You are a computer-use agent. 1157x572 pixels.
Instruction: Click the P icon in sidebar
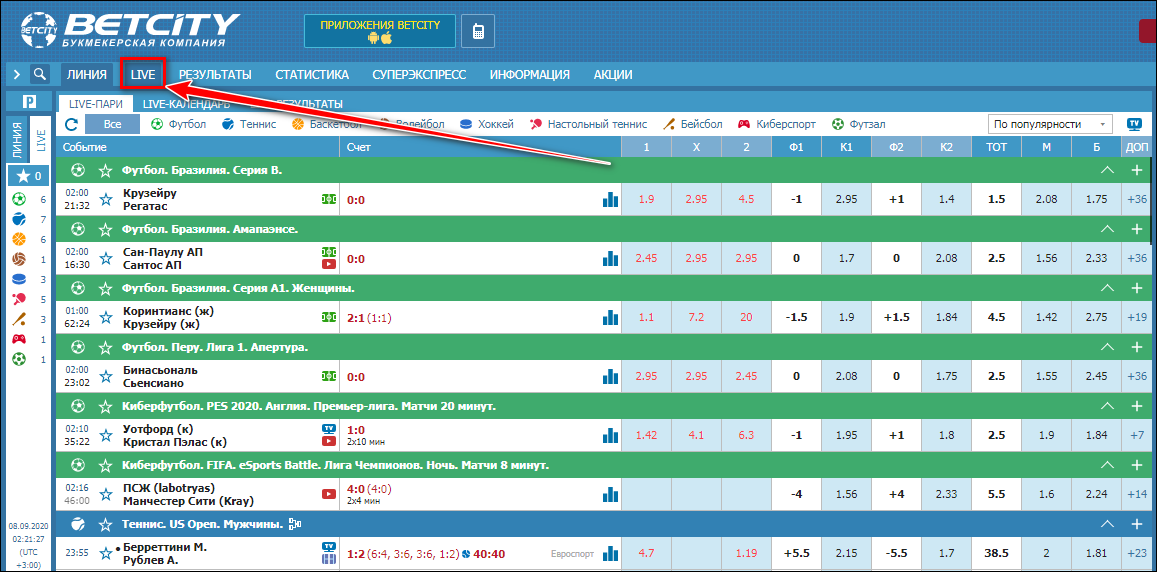pyautogui.click(x=29, y=102)
